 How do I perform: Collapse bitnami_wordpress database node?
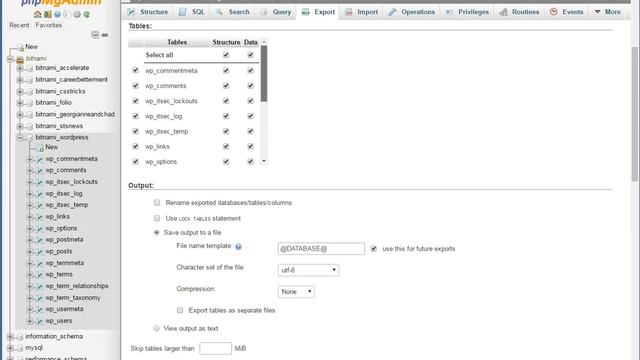20,138
